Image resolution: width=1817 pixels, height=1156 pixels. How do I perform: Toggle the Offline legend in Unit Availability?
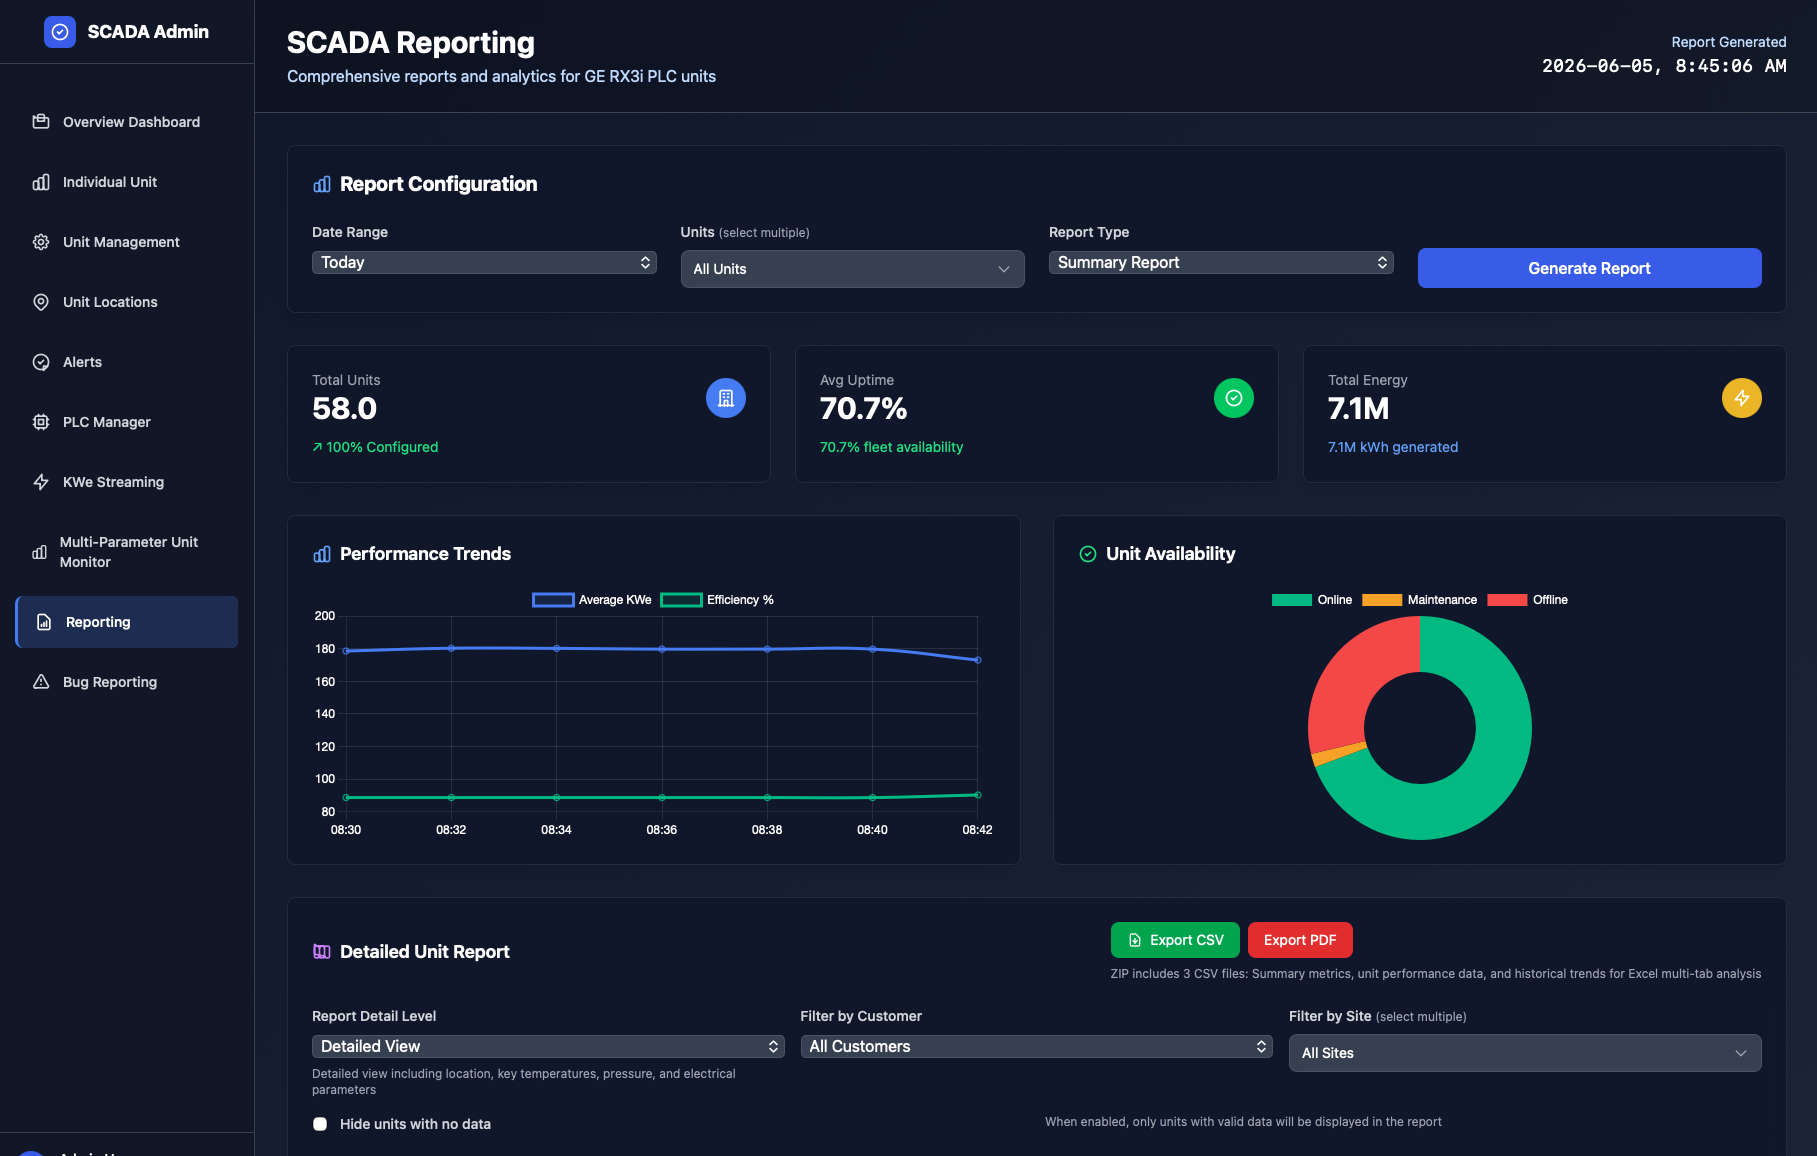(x=1527, y=600)
